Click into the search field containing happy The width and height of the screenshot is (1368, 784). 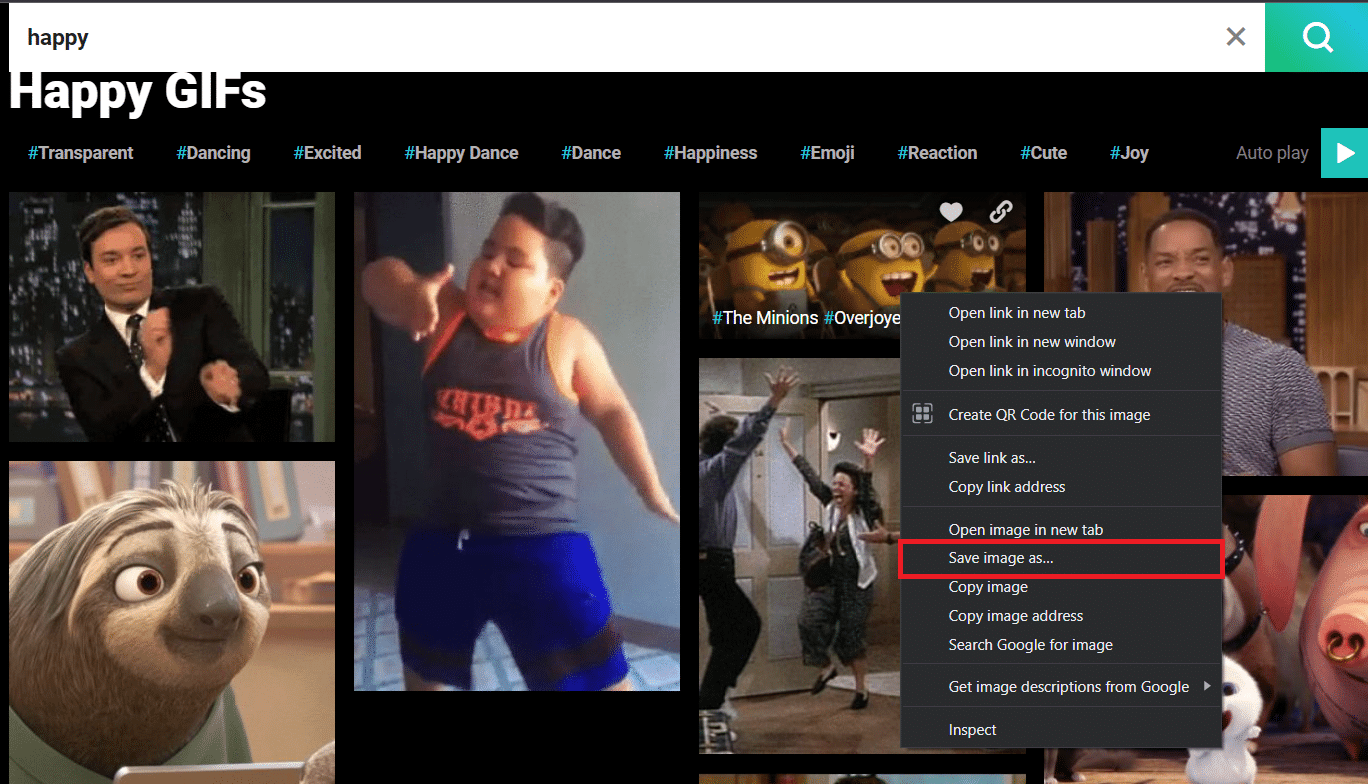pyautogui.click(x=600, y=38)
